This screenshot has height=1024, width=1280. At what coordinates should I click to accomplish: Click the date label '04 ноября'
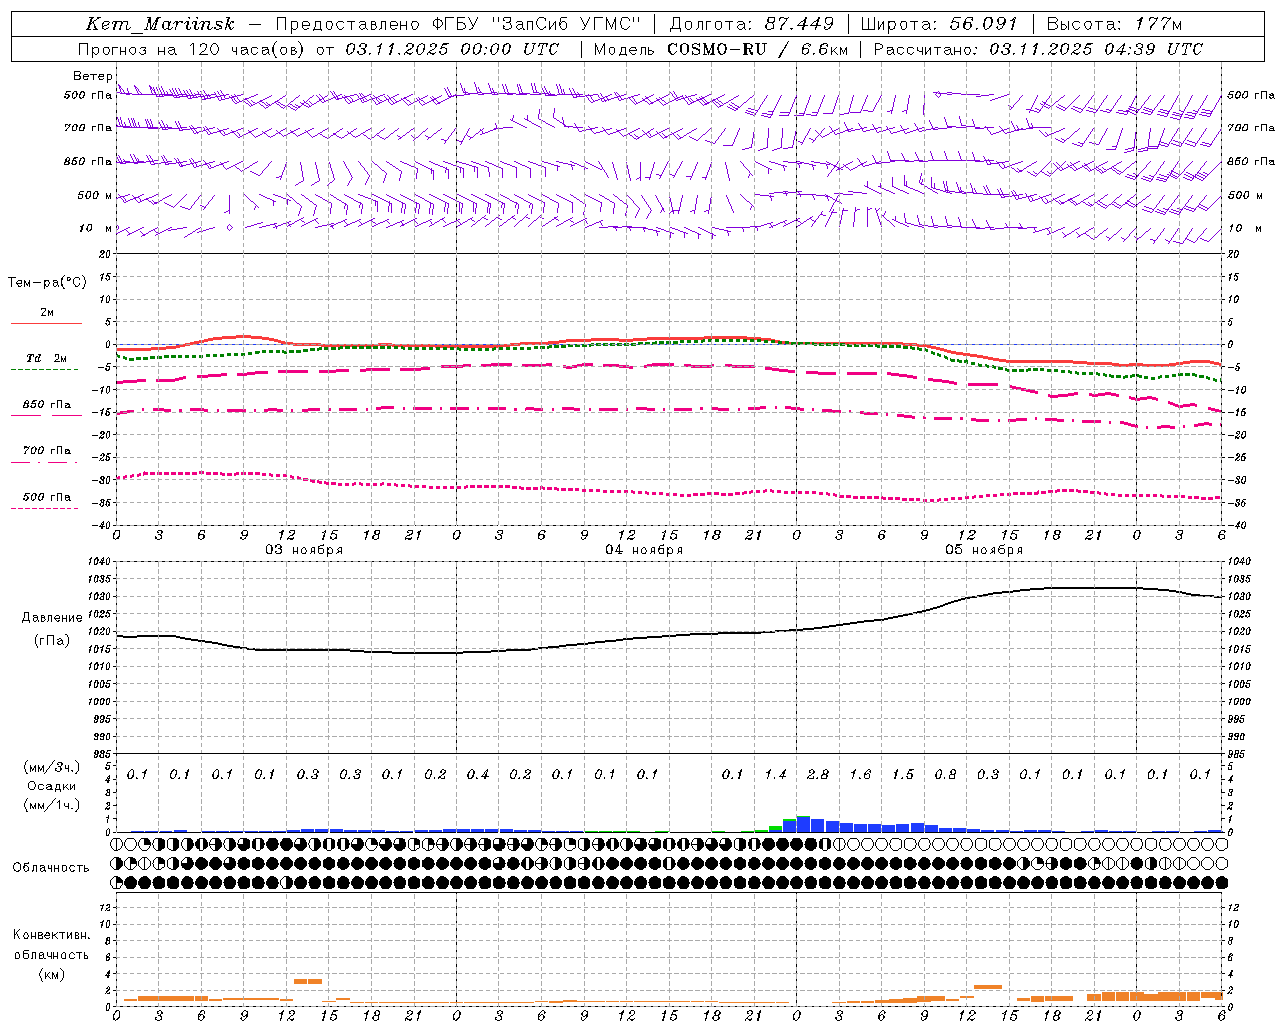click(x=644, y=550)
